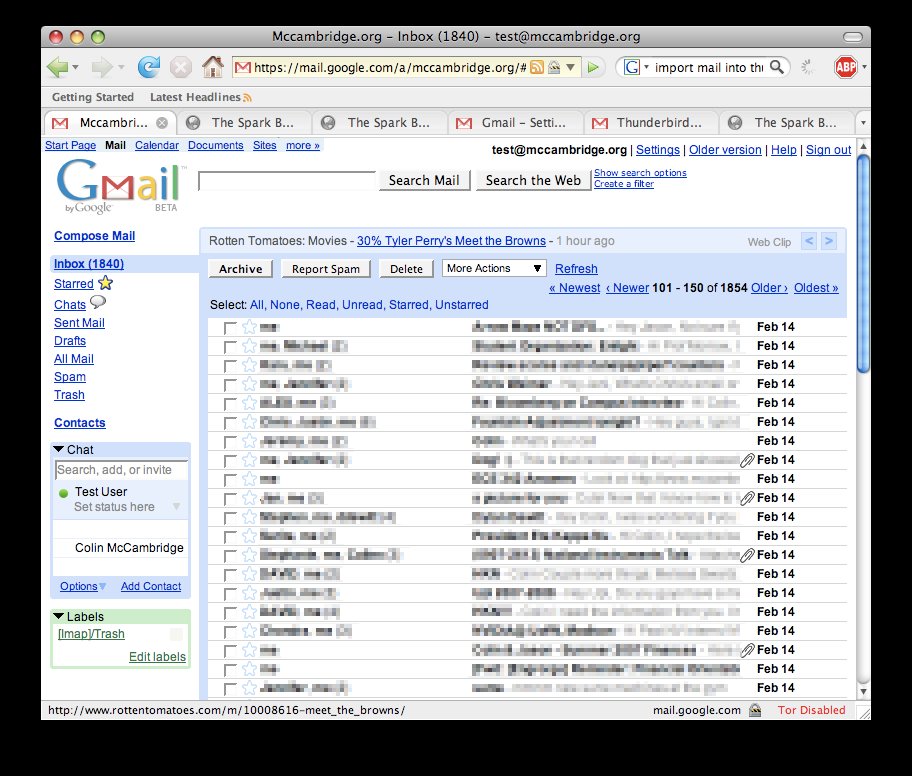This screenshot has width=912, height=776.
Task: Click the browser Stop loading icon
Action: click(180, 67)
